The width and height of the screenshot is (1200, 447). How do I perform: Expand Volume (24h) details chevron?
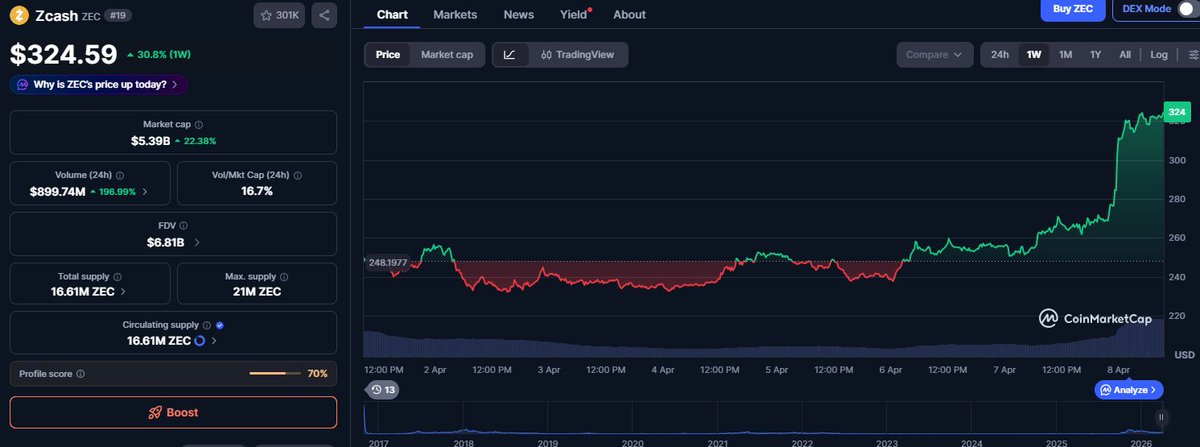coord(145,191)
